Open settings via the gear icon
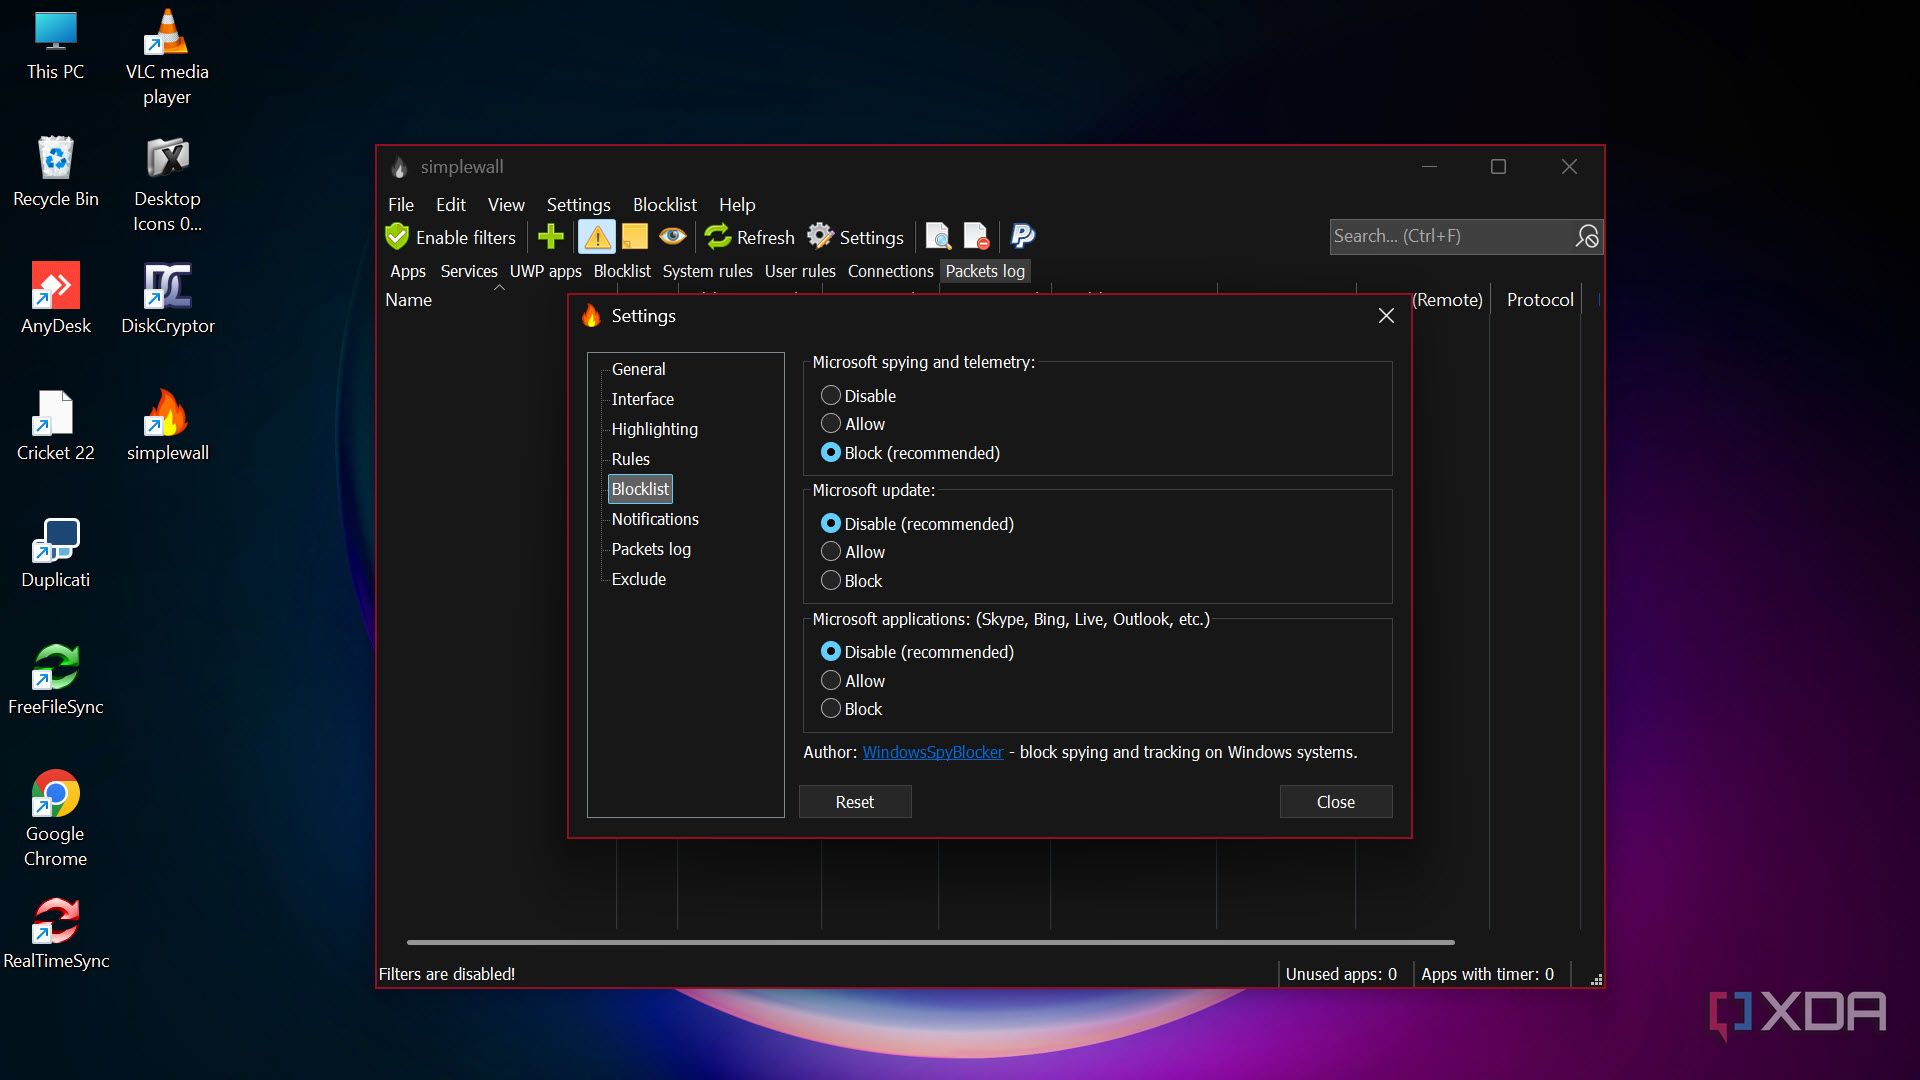The height and width of the screenshot is (1080, 1920). (820, 237)
